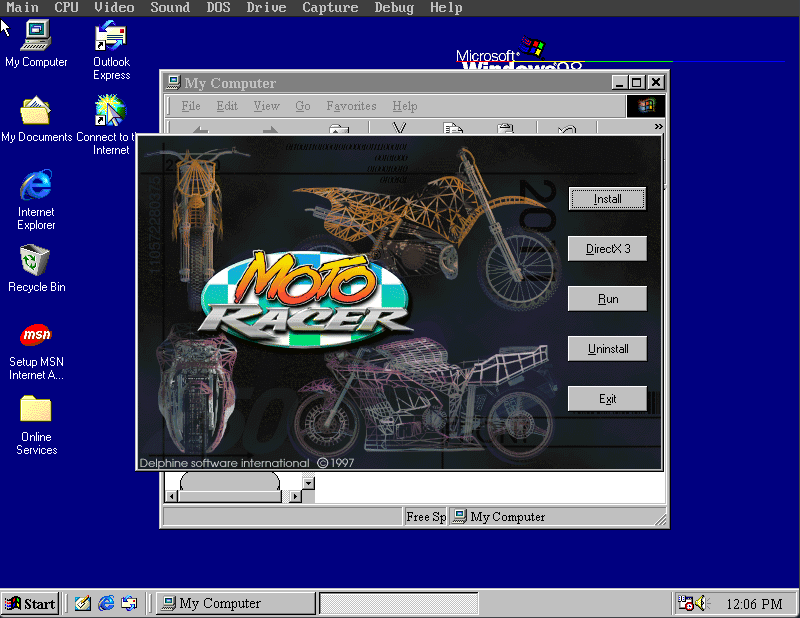Screen dimensions: 800x618
Task: Click the scroll right arrow in My Computer
Action: click(295, 496)
